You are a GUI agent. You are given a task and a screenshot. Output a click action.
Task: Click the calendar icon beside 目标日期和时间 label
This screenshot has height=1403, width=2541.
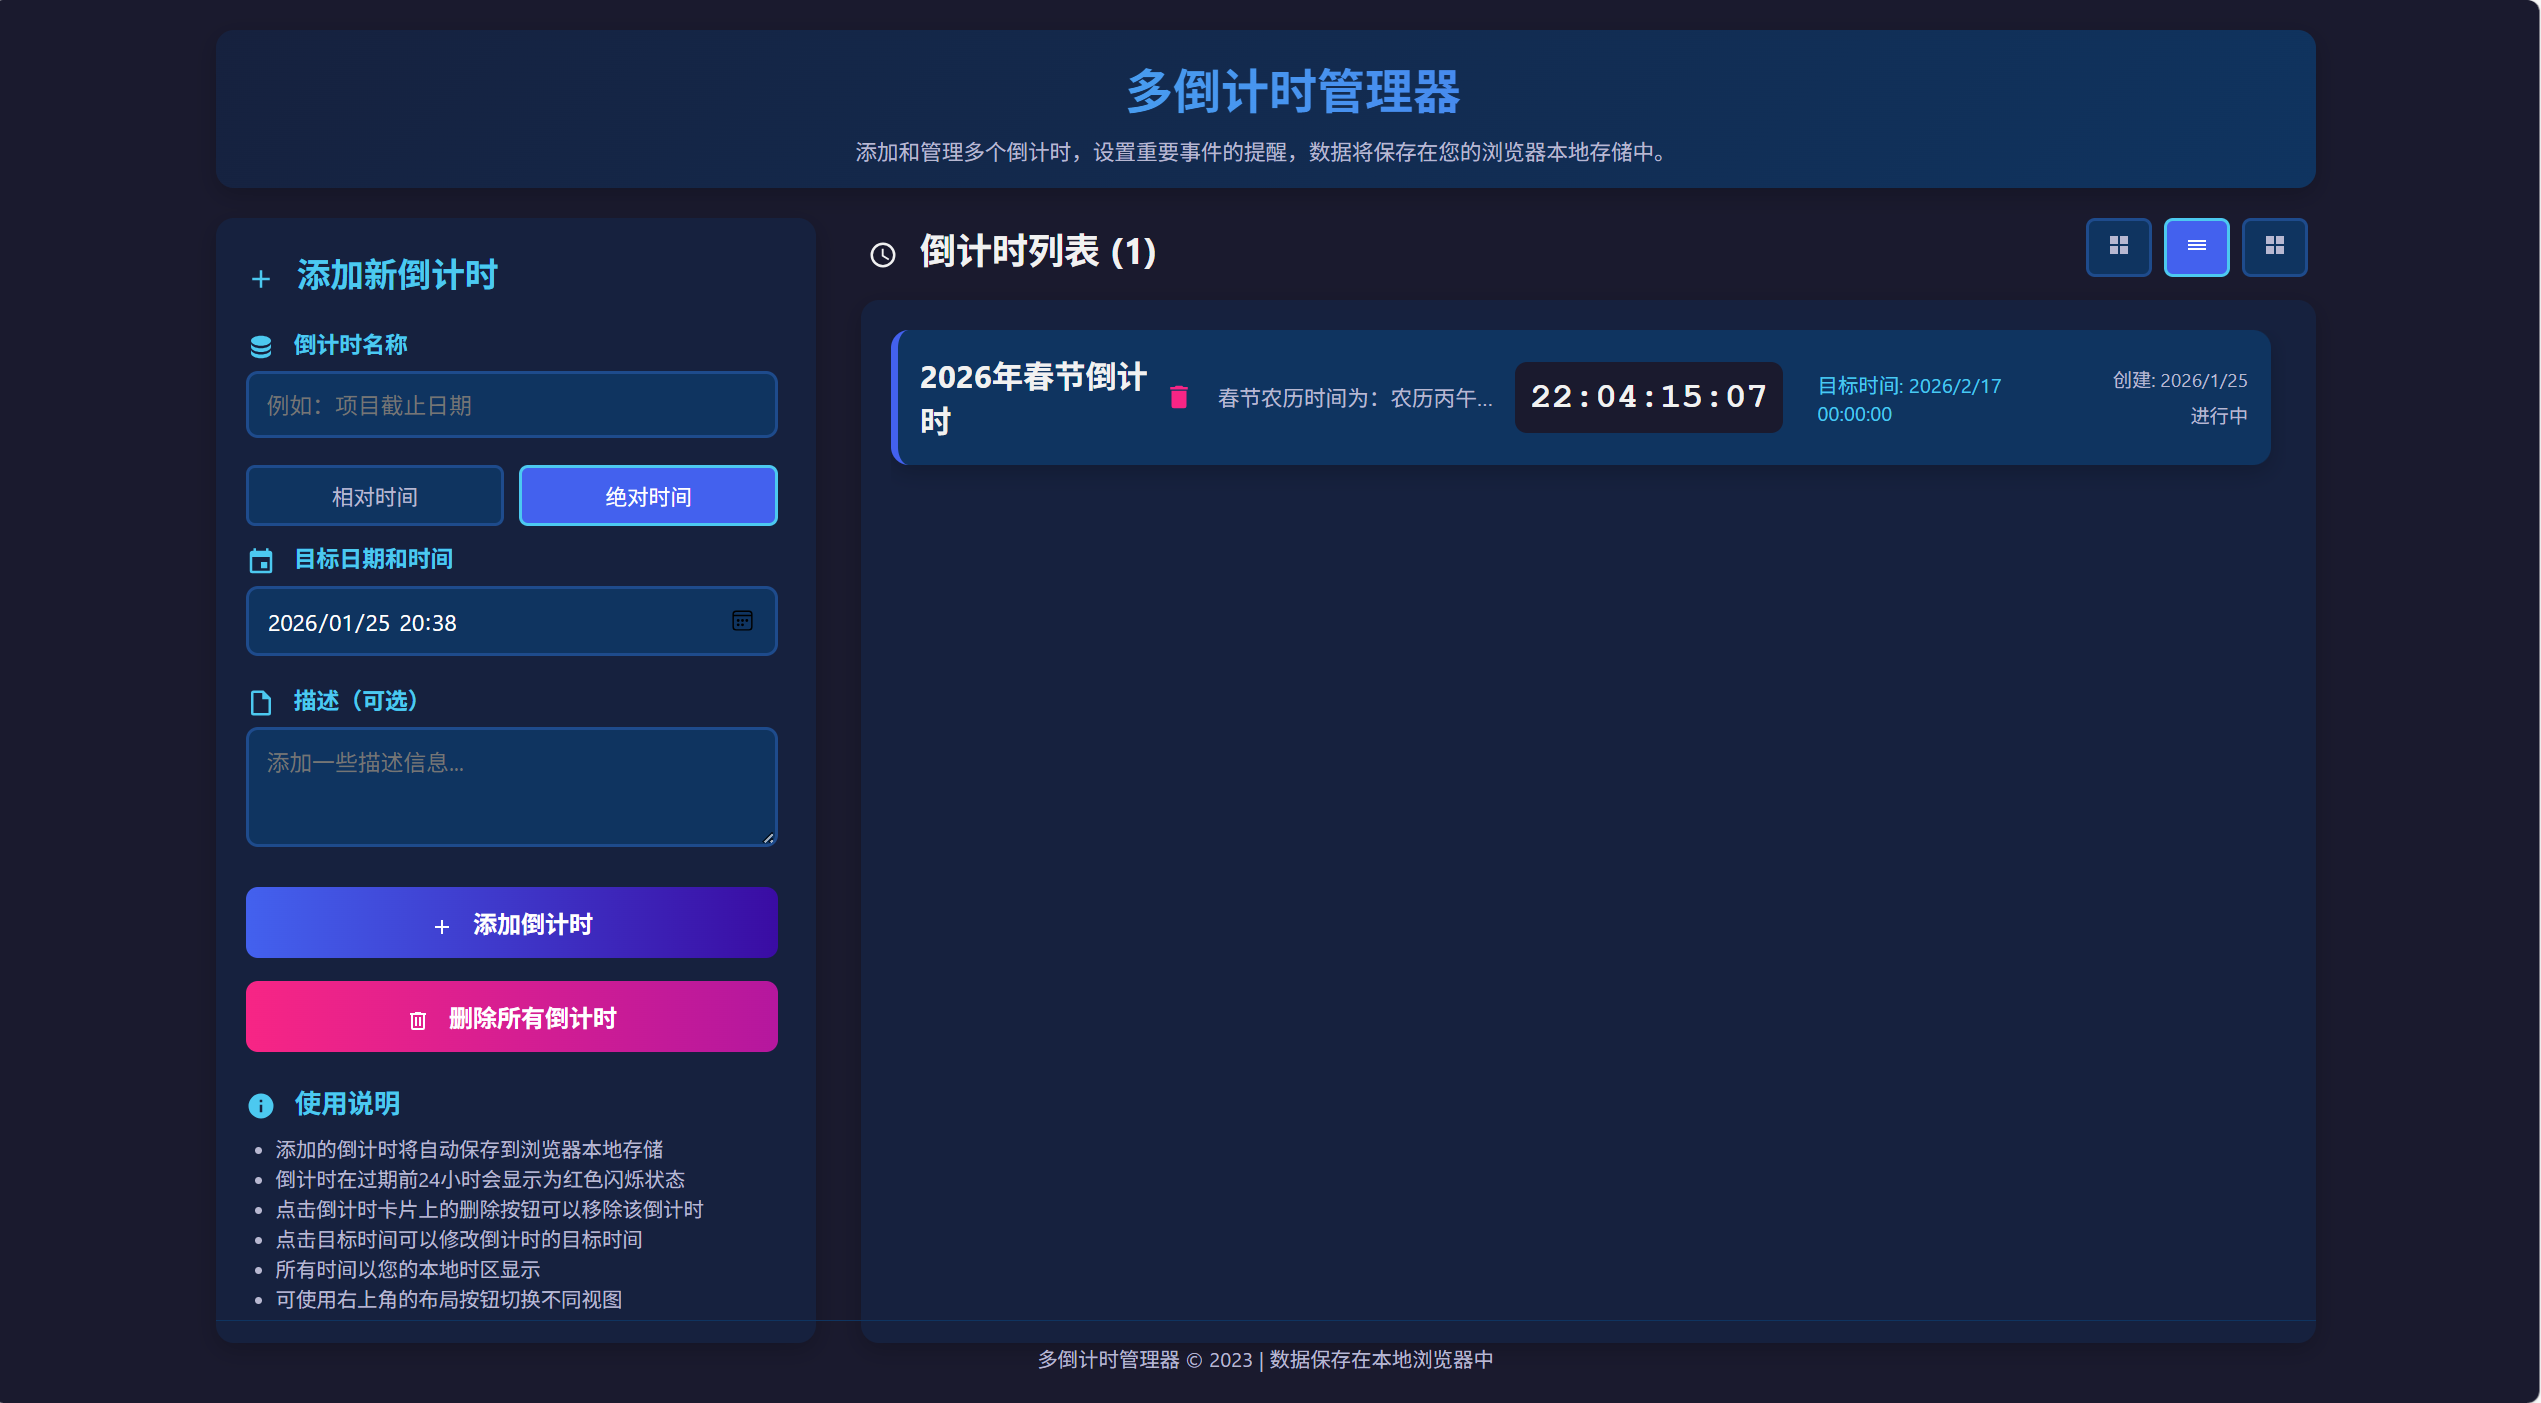(x=261, y=561)
